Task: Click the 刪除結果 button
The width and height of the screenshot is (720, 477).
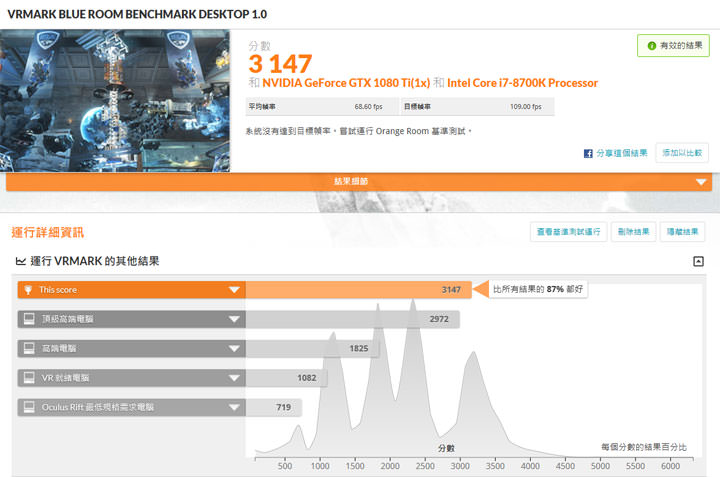Action: click(633, 232)
